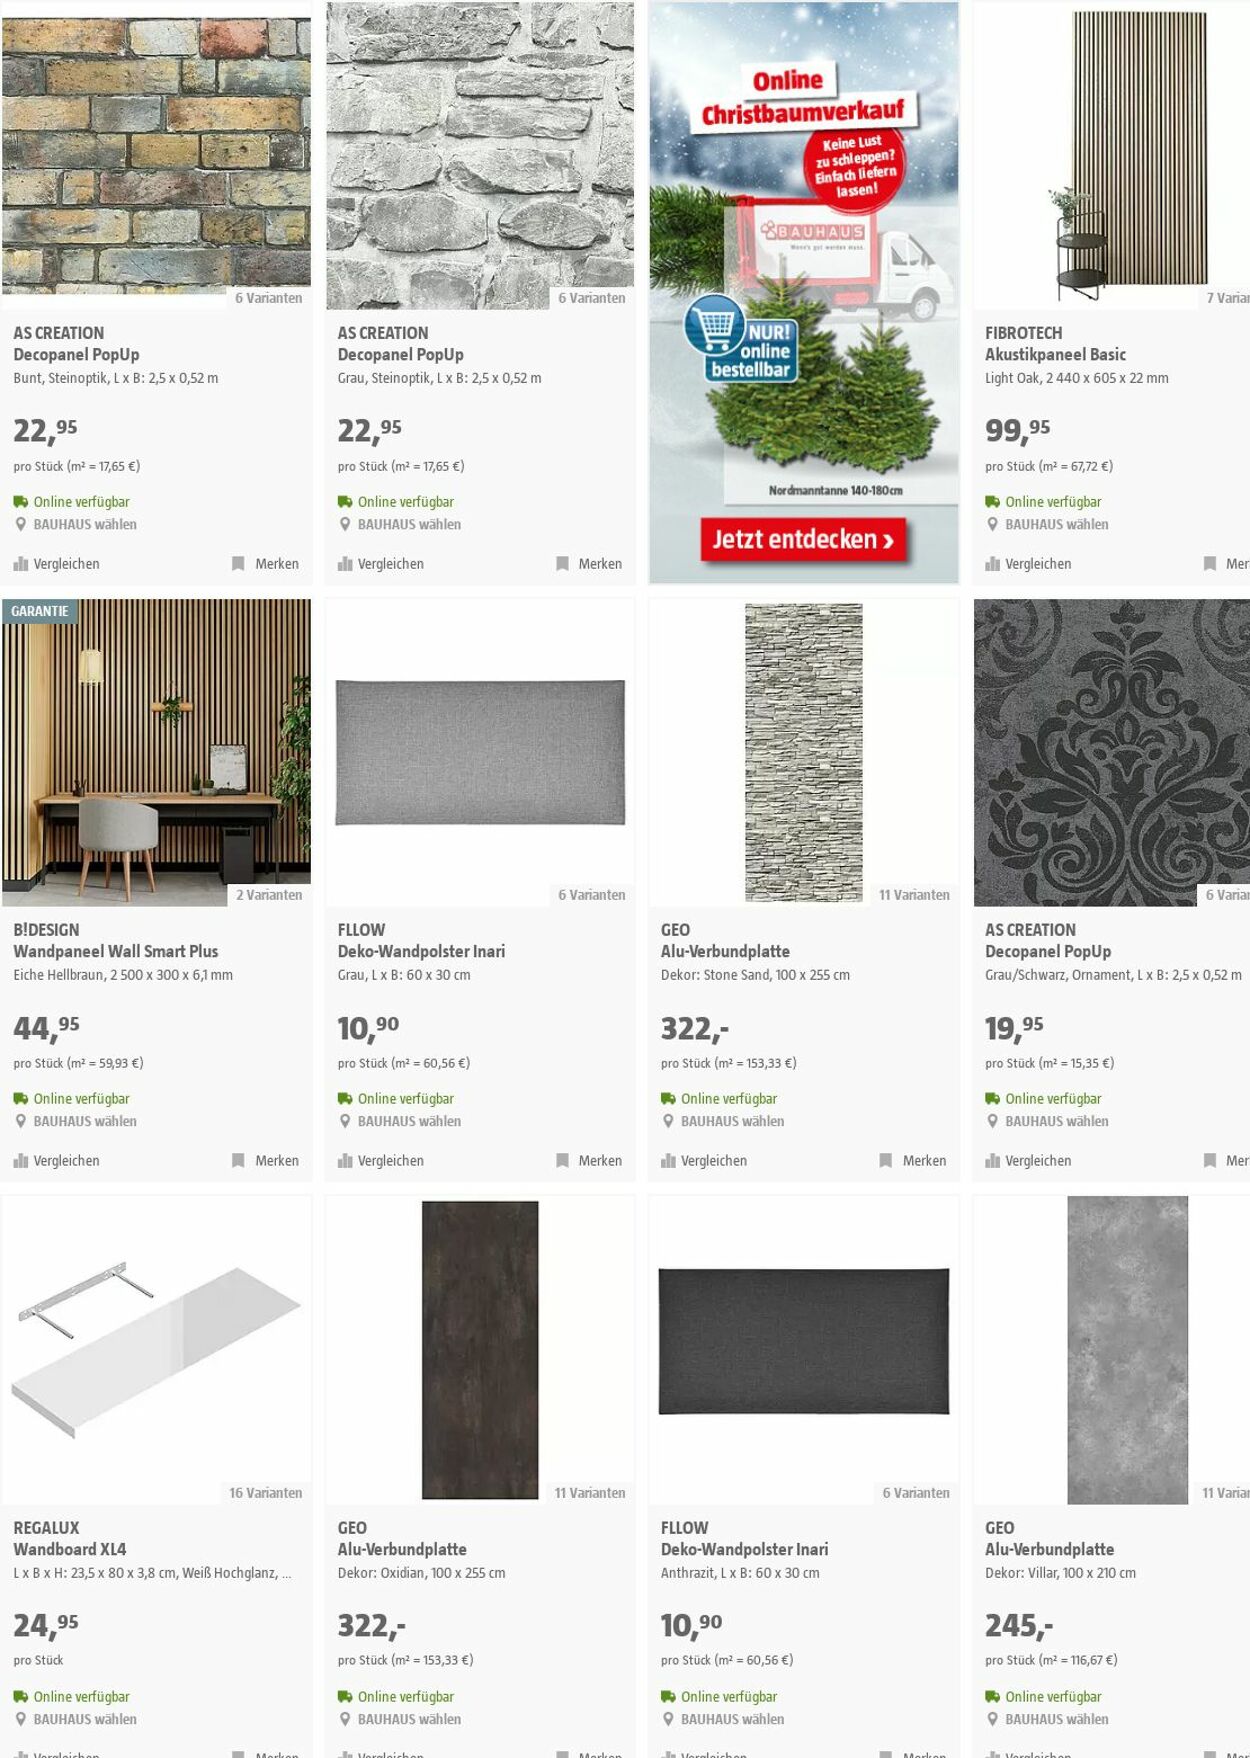1250x1758 pixels.
Task: Click Jetzt entdecken in Christbaum banner
Action: [x=803, y=540]
